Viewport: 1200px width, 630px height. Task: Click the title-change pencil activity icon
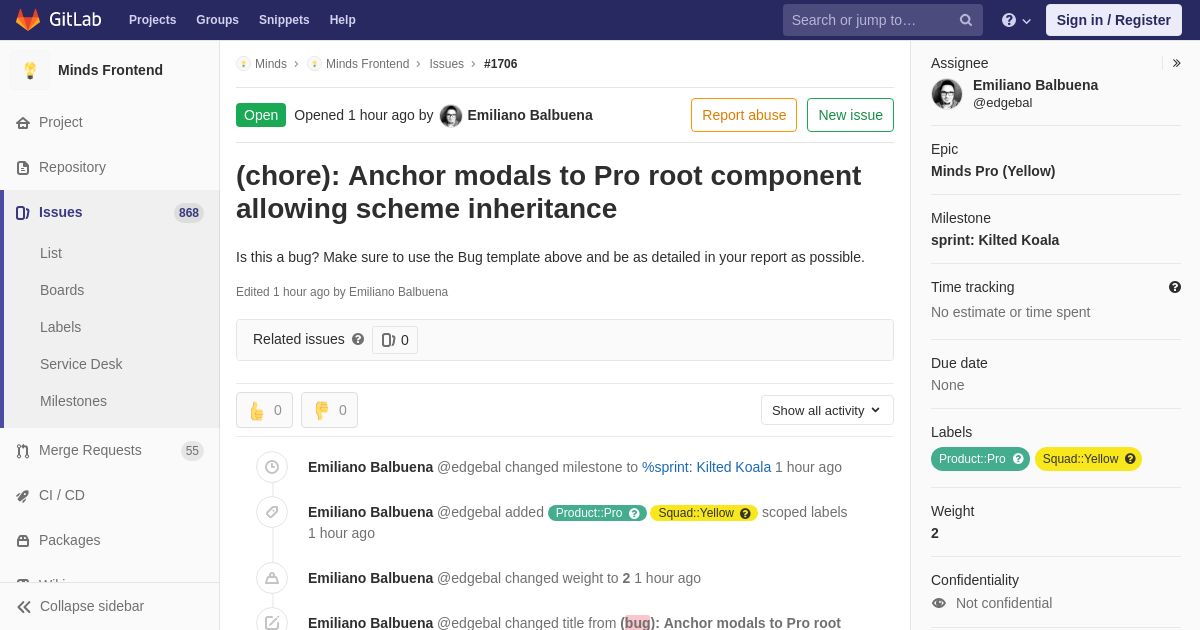pyautogui.click(x=272, y=622)
